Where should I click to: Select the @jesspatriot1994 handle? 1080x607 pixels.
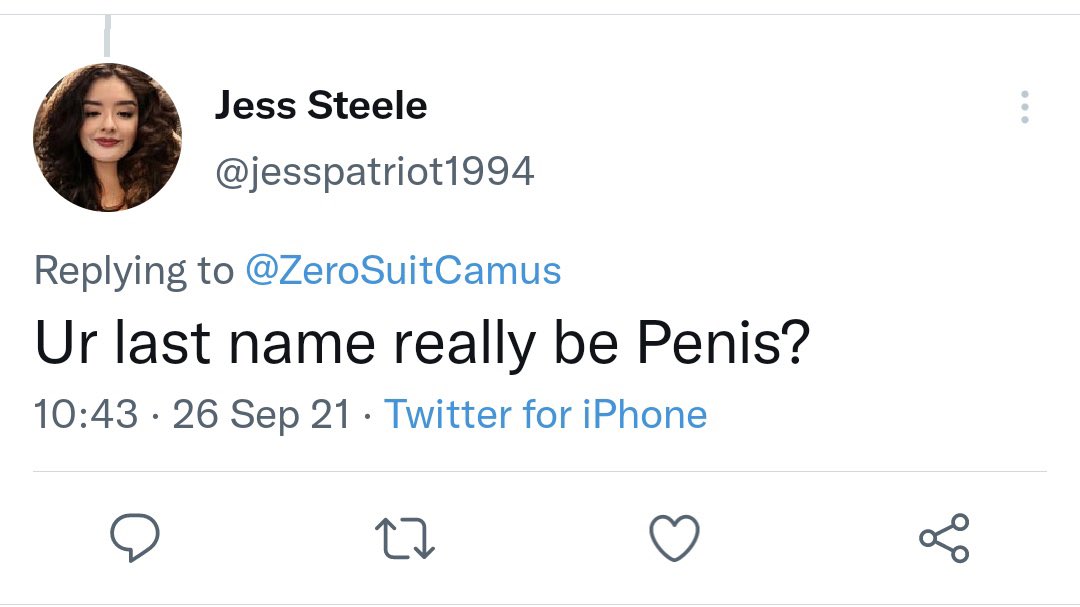tap(375, 172)
